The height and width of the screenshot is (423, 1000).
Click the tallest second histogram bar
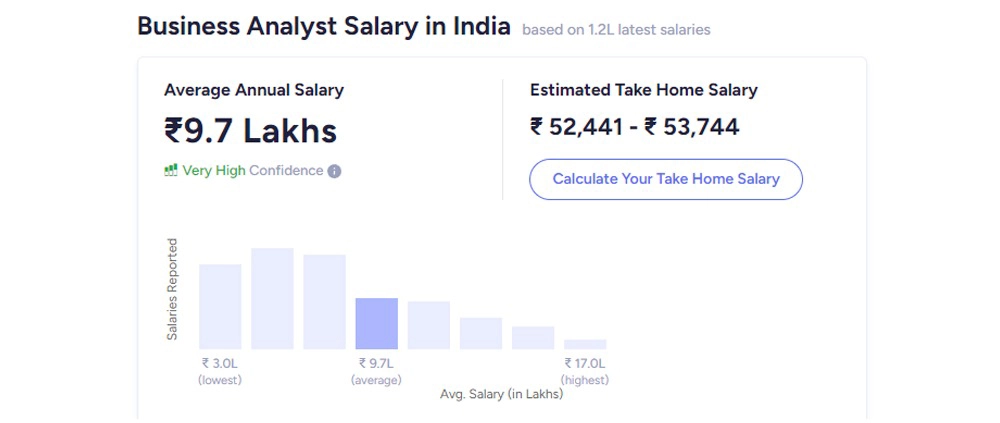tap(272, 299)
